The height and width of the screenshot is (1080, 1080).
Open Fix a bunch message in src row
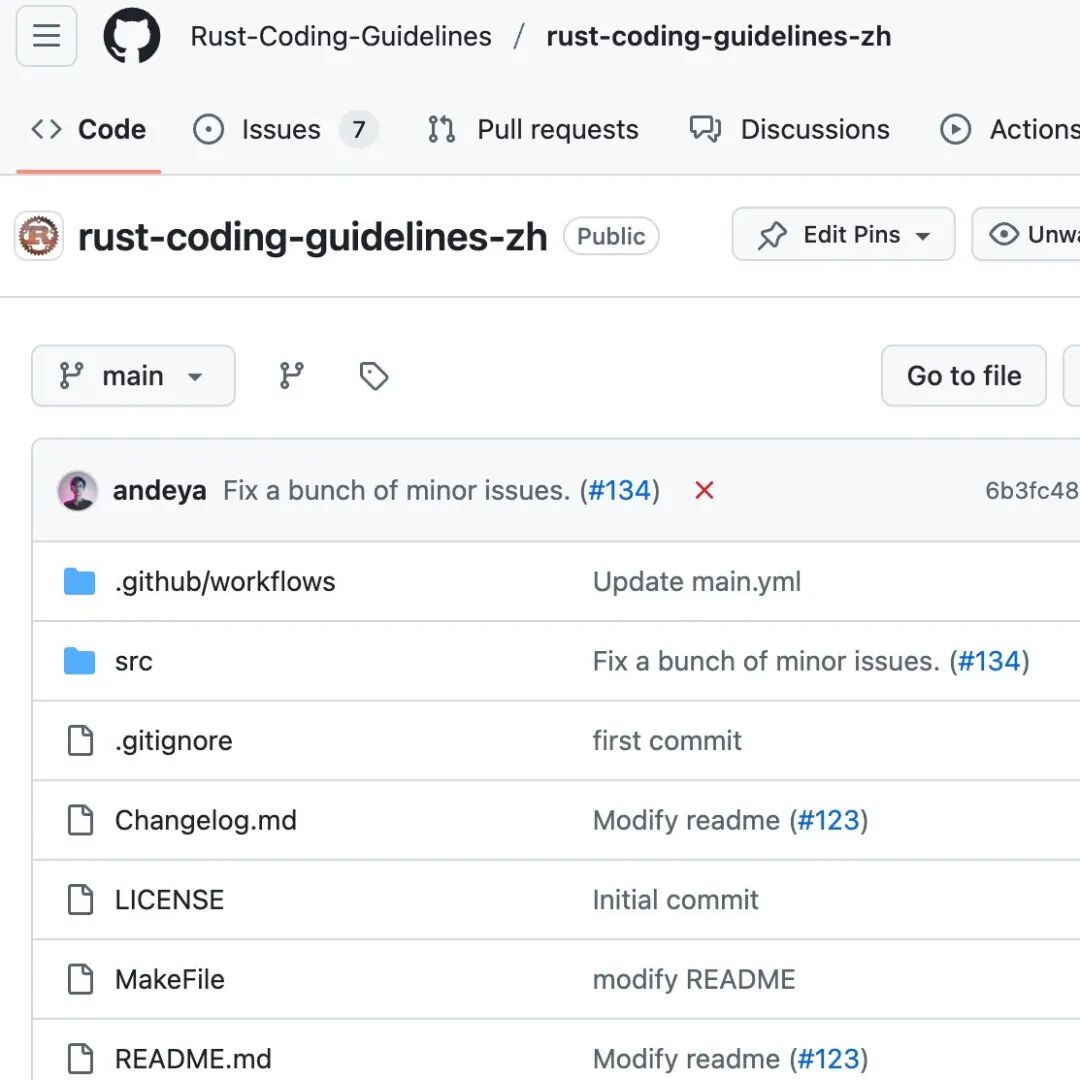point(766,661)
